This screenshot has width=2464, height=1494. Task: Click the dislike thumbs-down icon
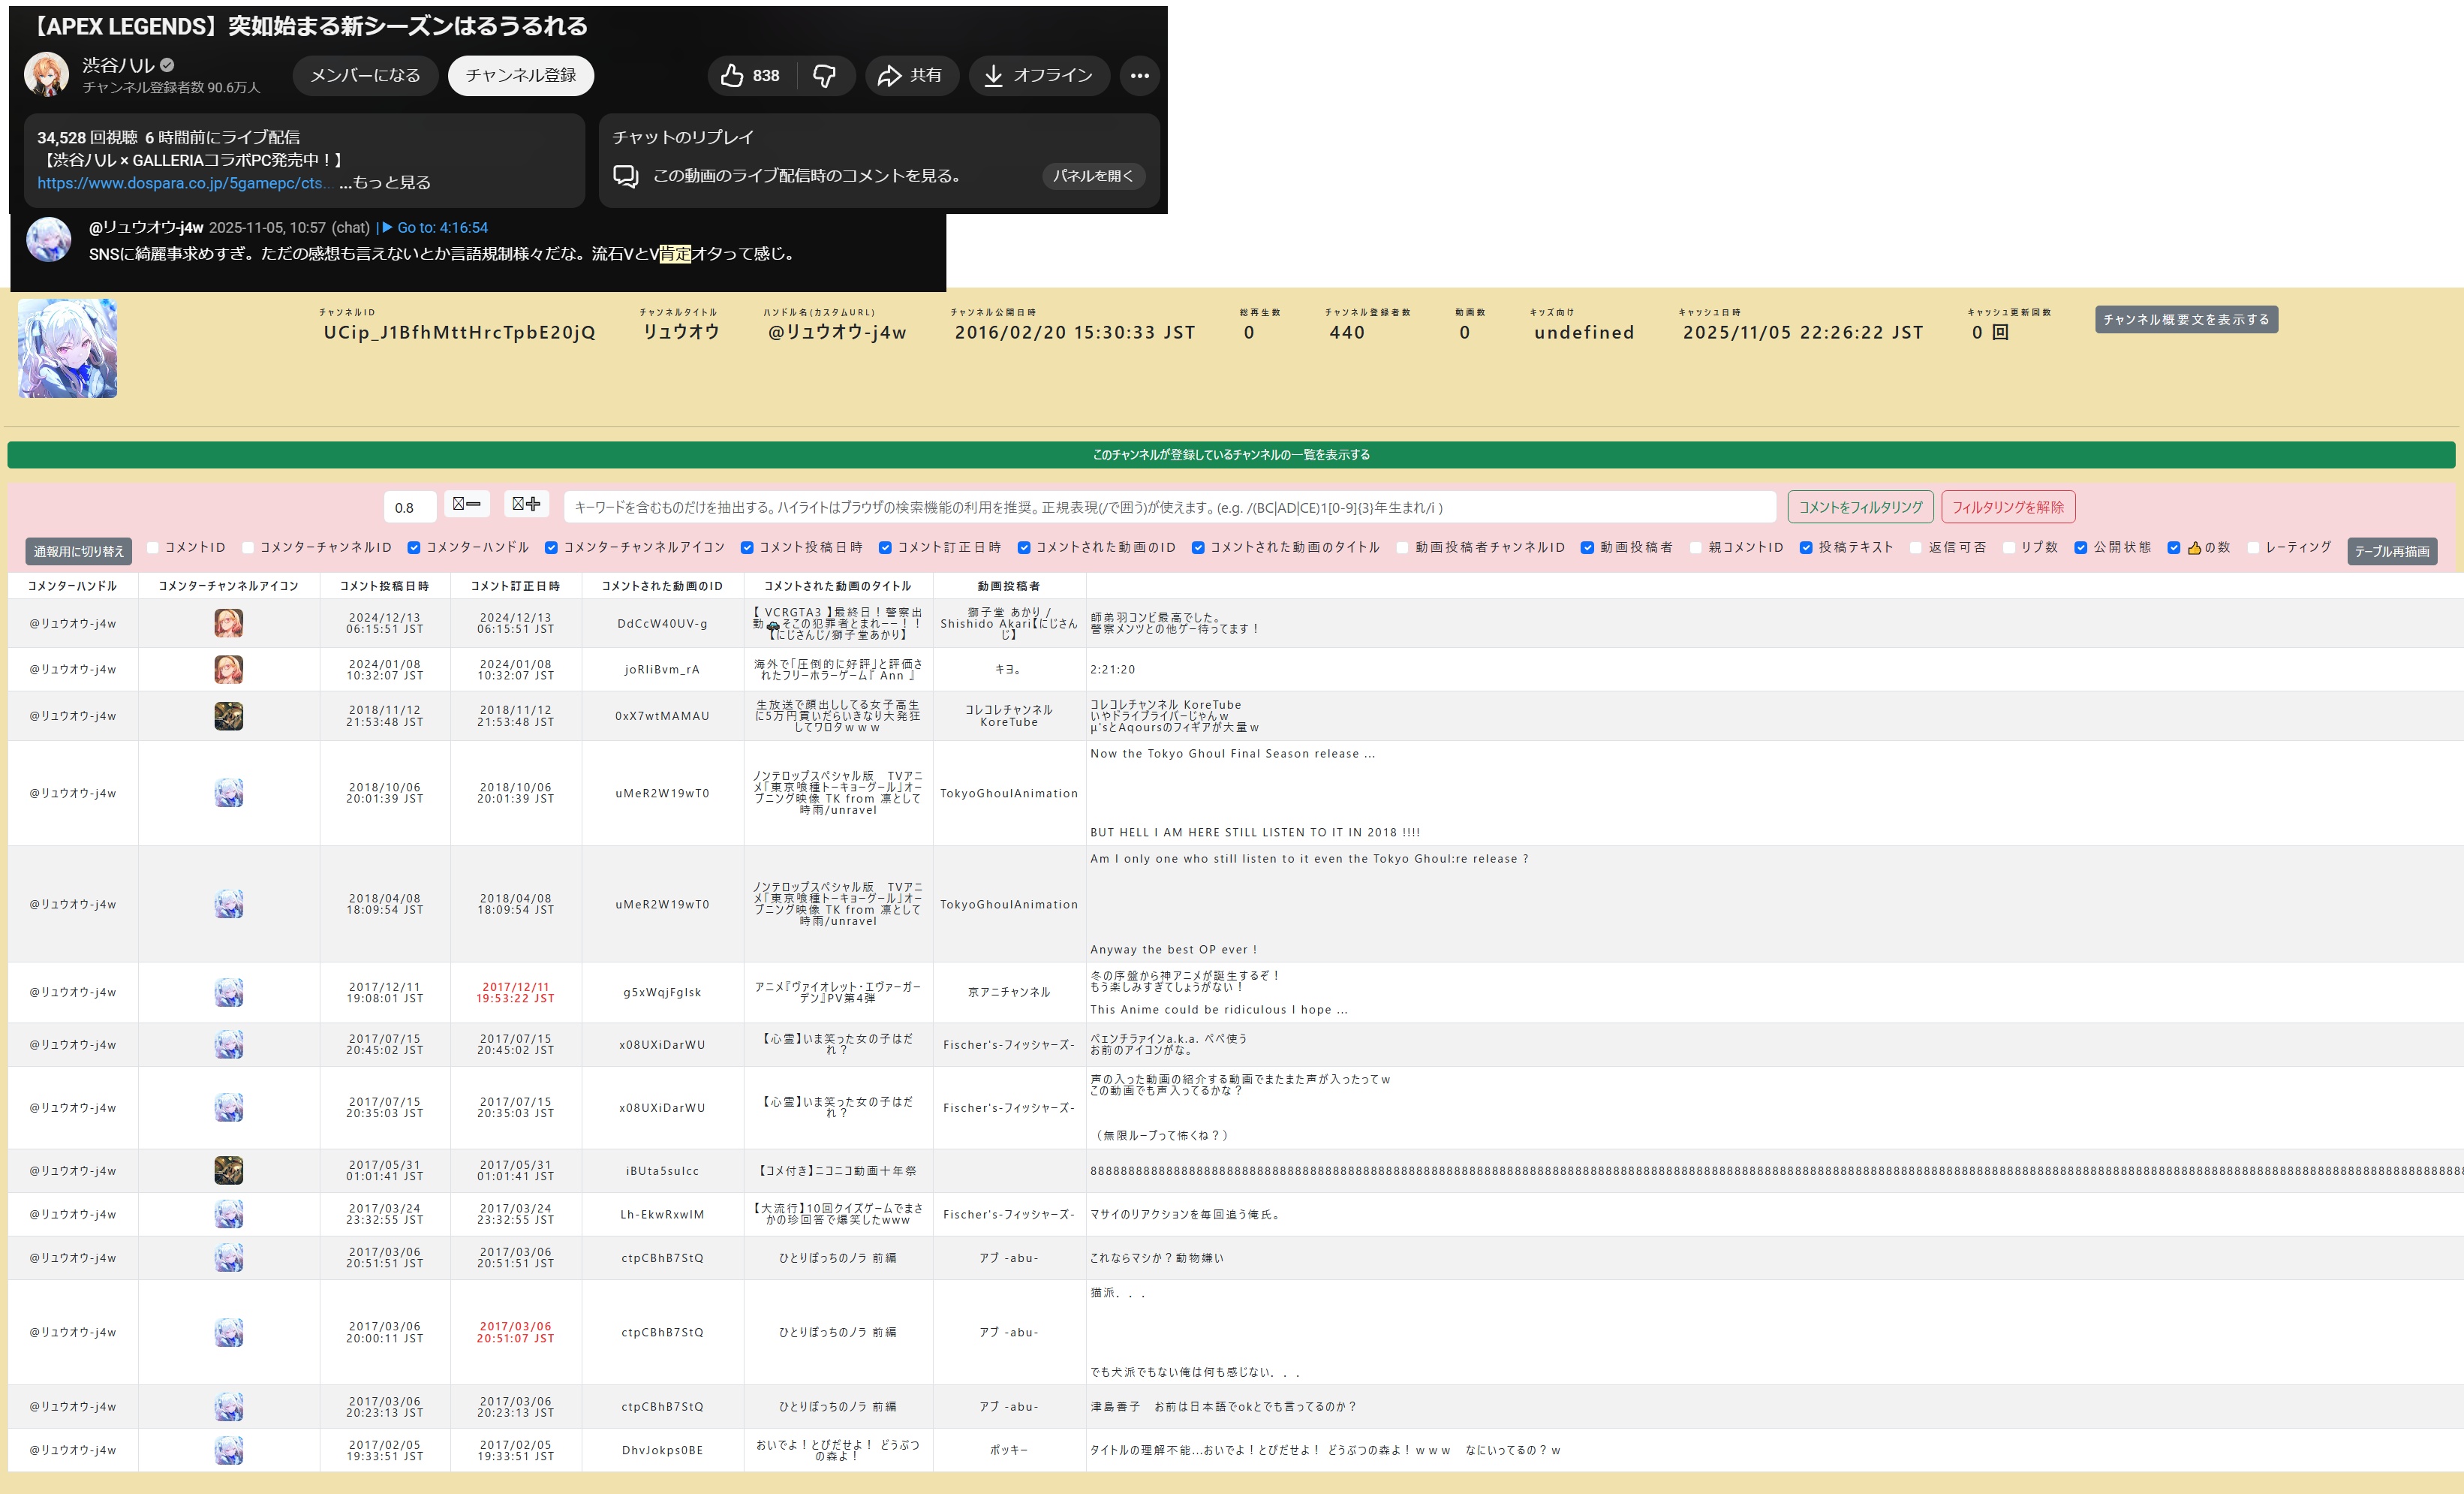[x=824, y=76]
